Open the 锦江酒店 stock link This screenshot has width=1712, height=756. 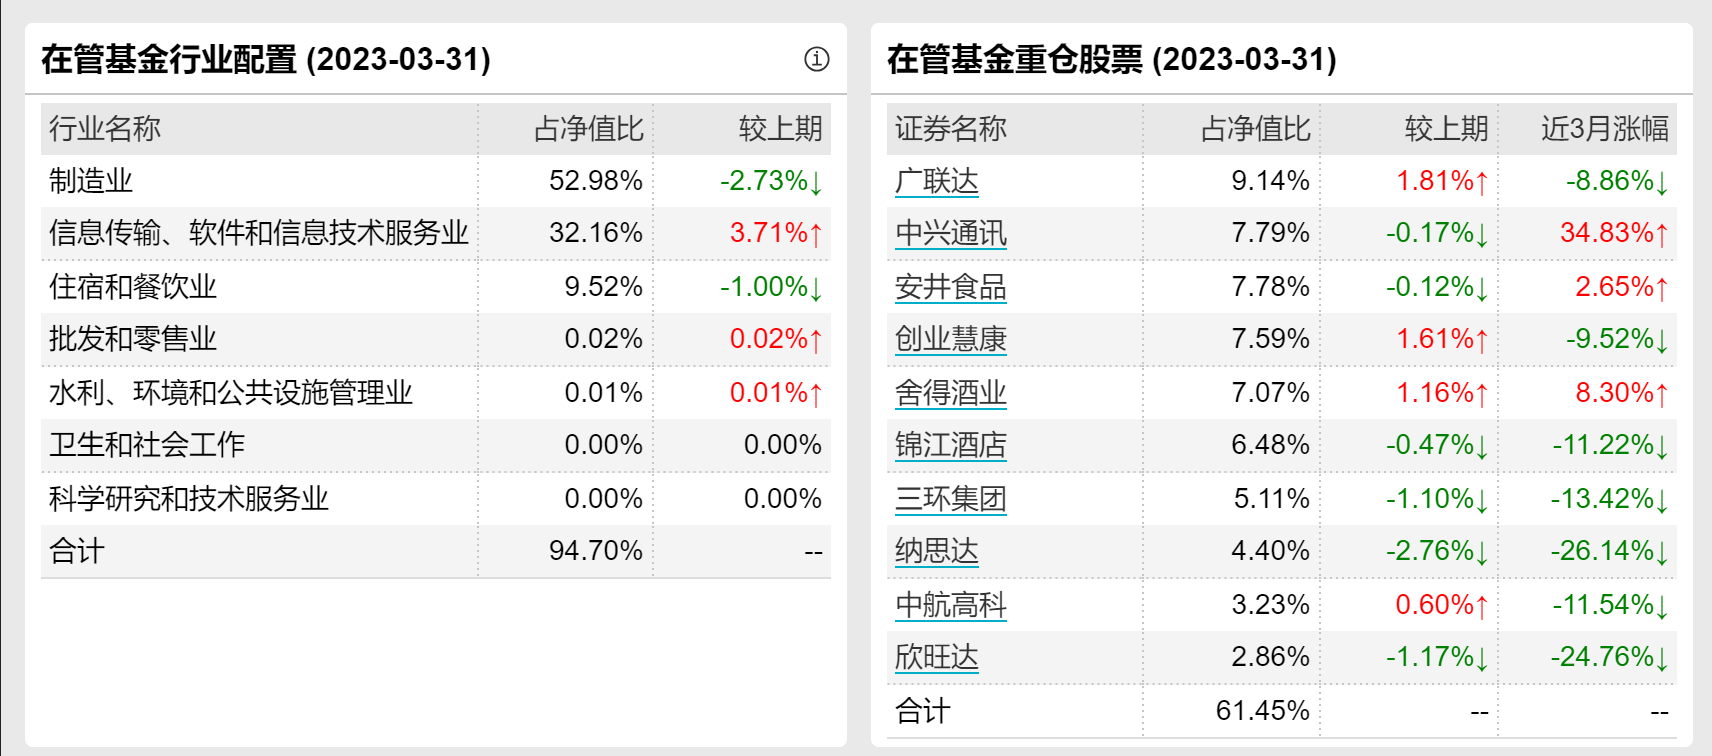point(950,445)
